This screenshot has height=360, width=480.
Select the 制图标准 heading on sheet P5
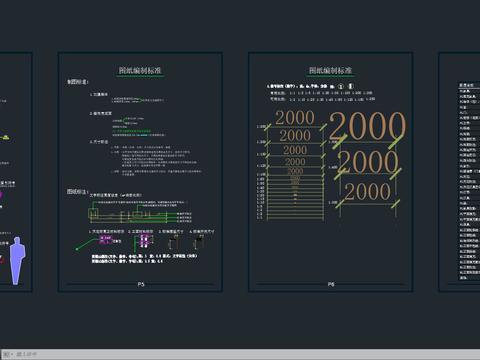78,82
